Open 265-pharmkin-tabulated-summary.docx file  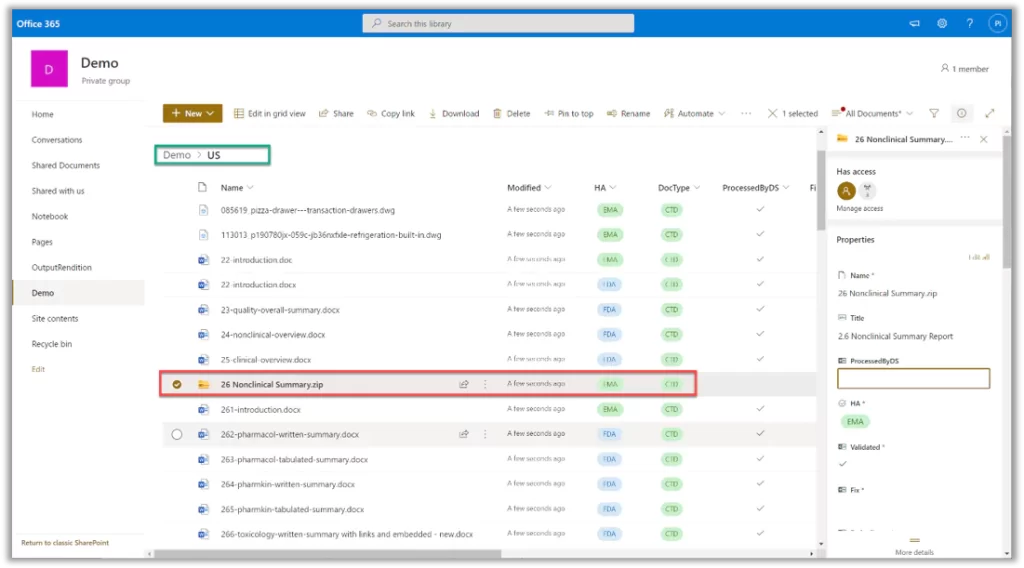click(292, 509)
